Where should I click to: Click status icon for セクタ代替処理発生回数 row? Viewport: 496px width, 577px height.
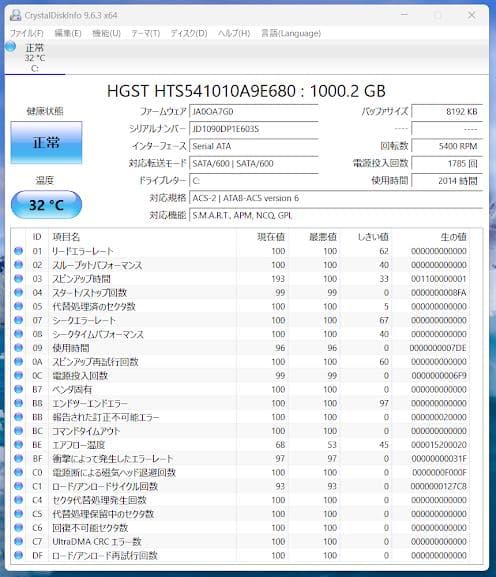pos(18,500)
